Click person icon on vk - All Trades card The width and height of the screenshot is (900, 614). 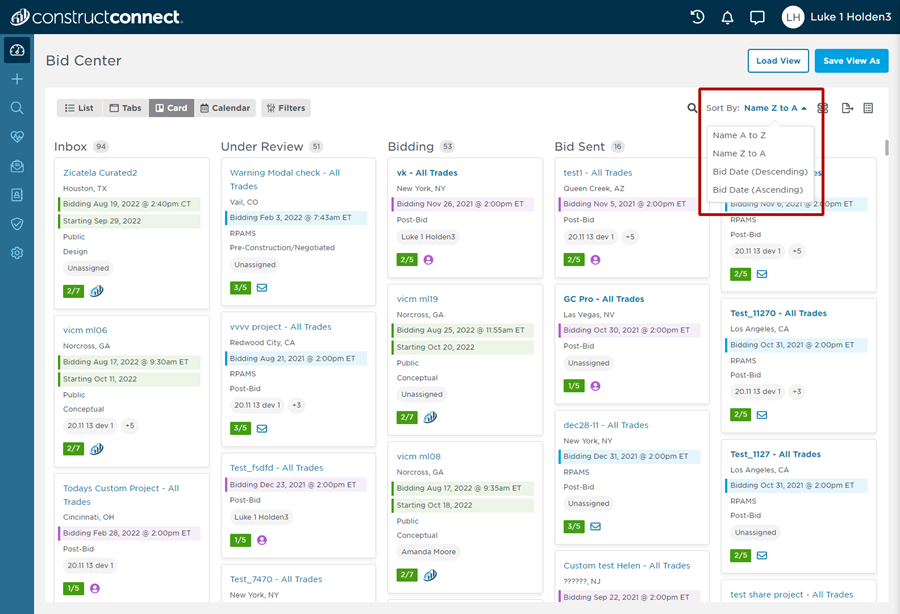click(428, 260)
